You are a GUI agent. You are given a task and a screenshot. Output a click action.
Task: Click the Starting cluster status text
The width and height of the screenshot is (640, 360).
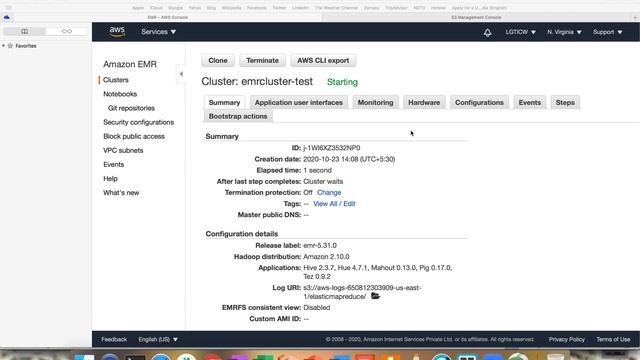(342, 82)
